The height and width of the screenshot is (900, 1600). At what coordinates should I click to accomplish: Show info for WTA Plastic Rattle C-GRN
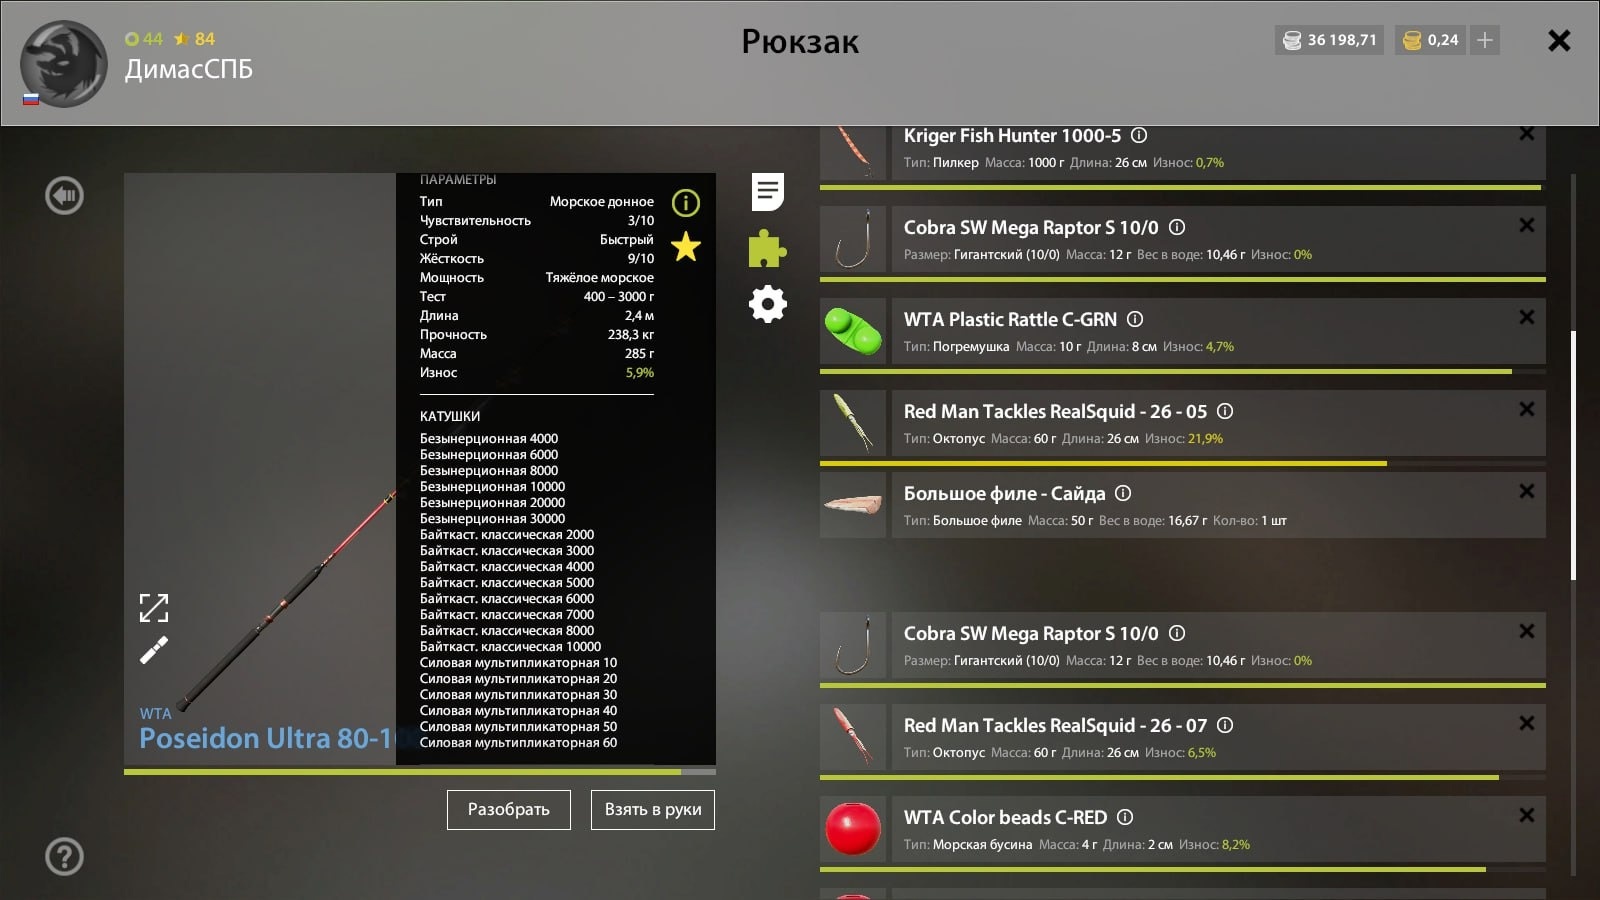pyautogui.click(x=1135, y=319)
